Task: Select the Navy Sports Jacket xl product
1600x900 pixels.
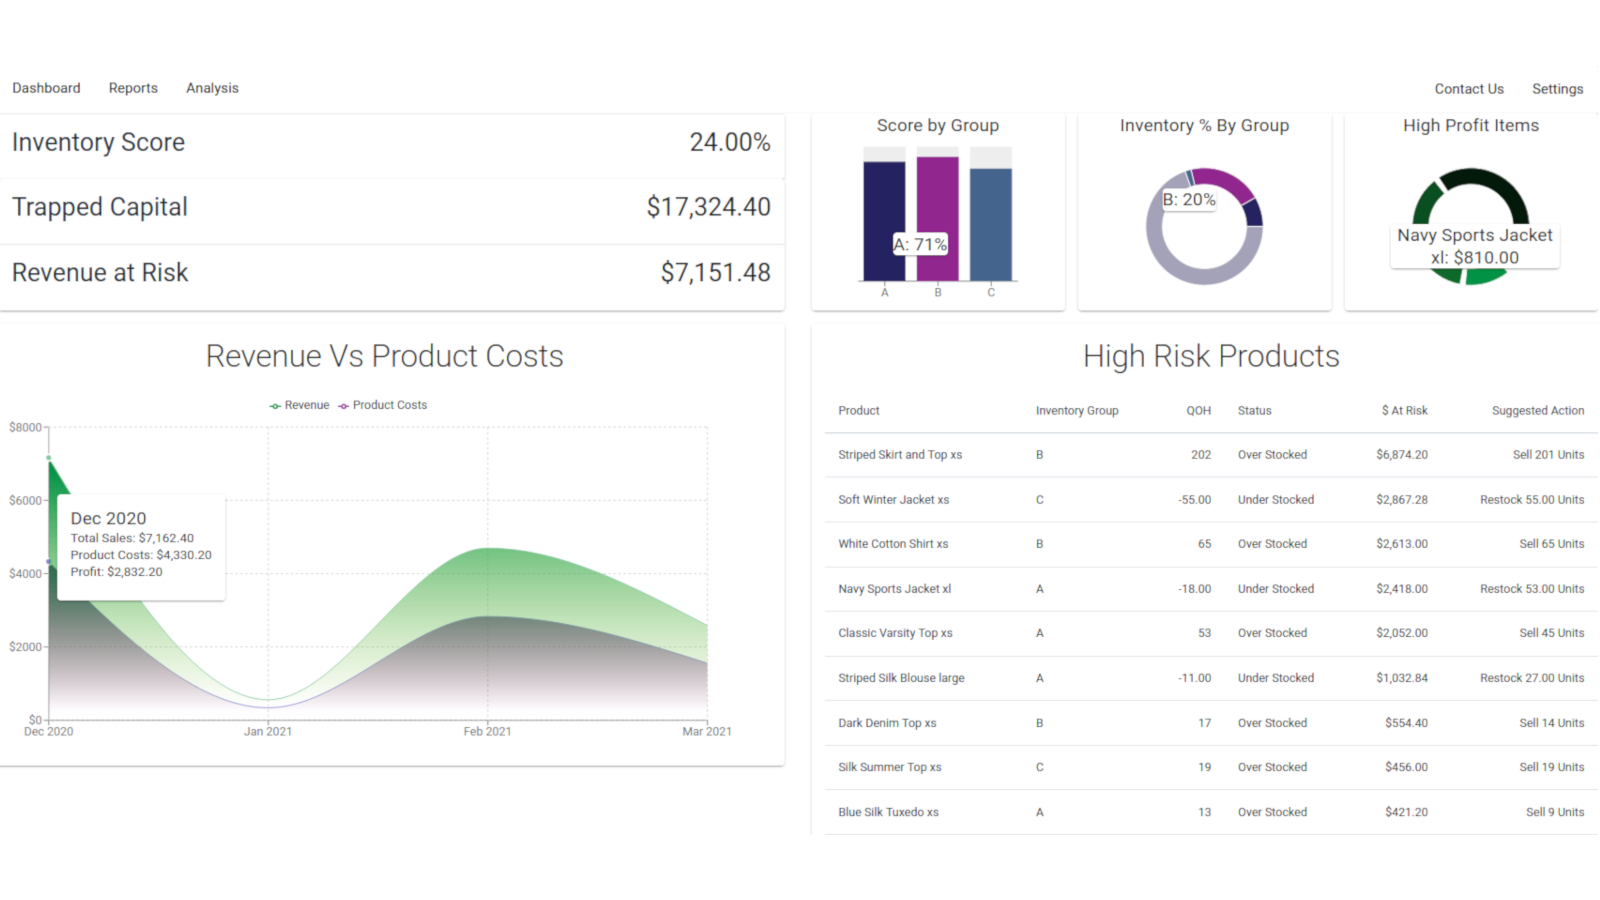Action: (895, 589)
